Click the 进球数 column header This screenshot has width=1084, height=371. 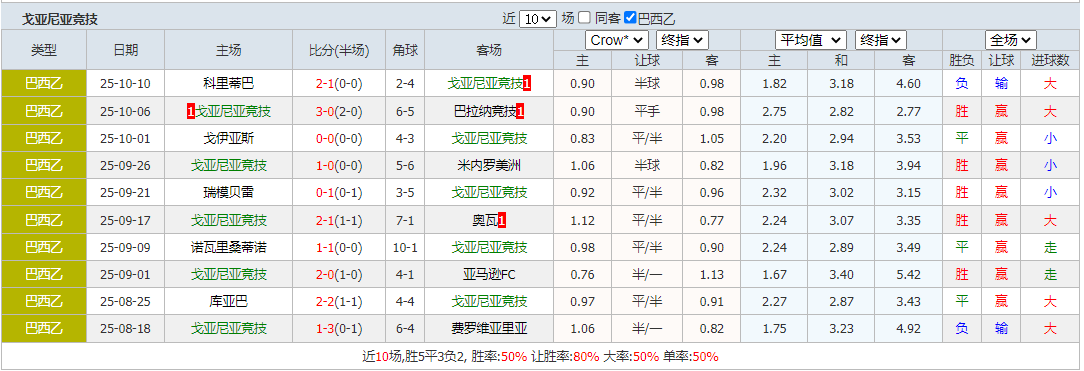1050,60
